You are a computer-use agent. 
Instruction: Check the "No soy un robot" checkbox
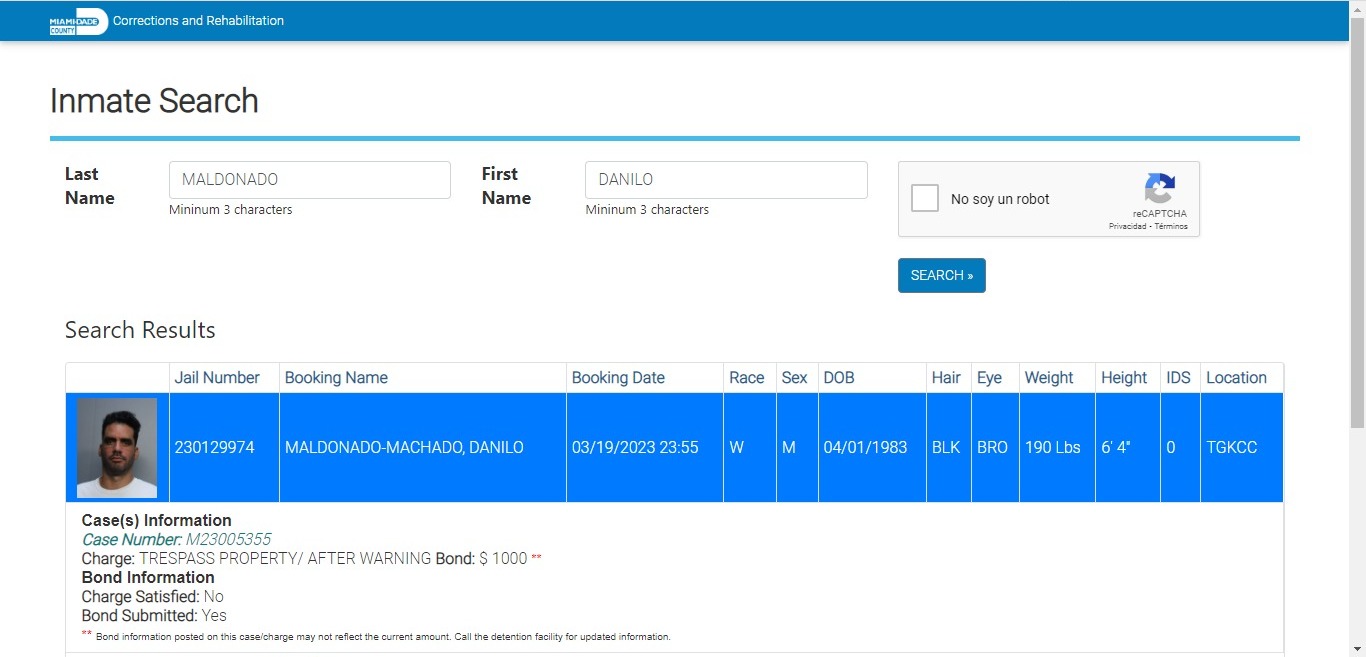click(x=925, y=198)
